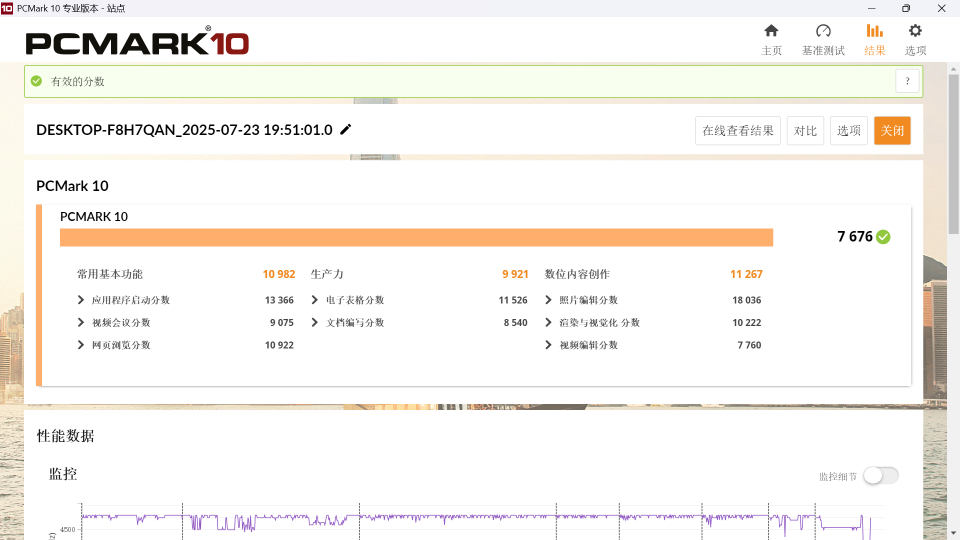The image size is (960, 540).
Task: Click the green check beside 有效的分数
Action: pos(37,81)
